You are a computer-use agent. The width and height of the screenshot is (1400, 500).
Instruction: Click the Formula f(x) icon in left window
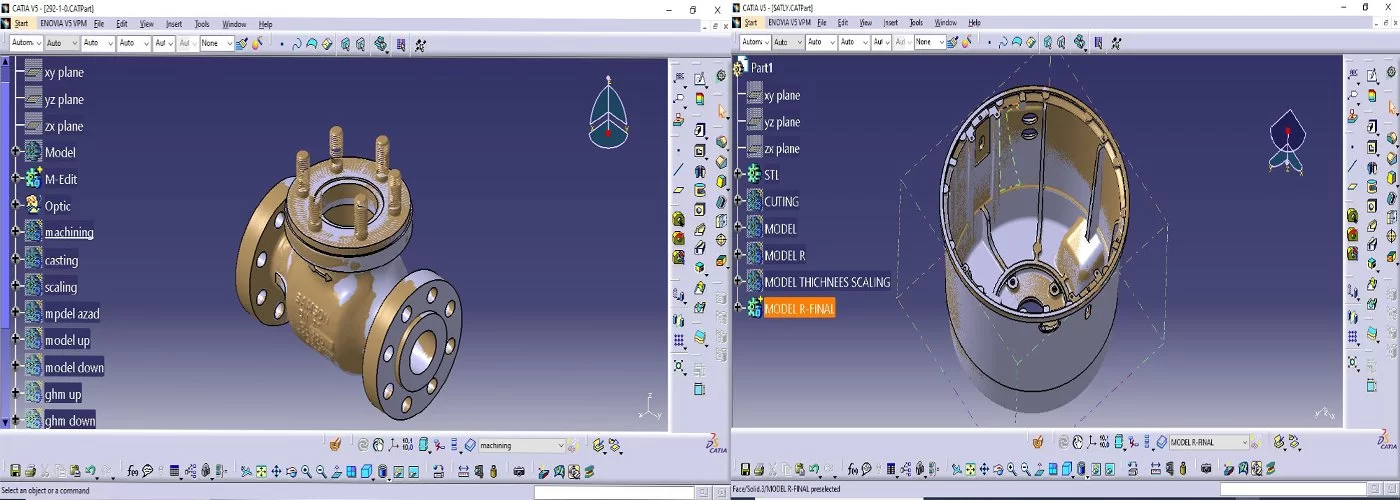click(x=133, y=471)
